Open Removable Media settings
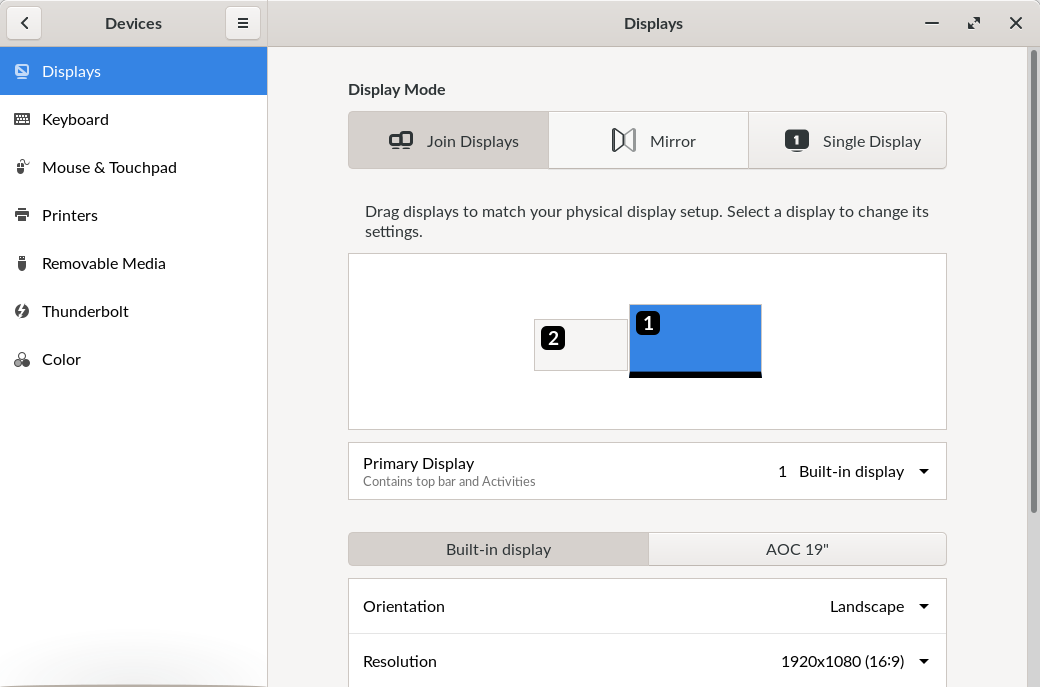The image size is (1040, 687). [133, 263]
